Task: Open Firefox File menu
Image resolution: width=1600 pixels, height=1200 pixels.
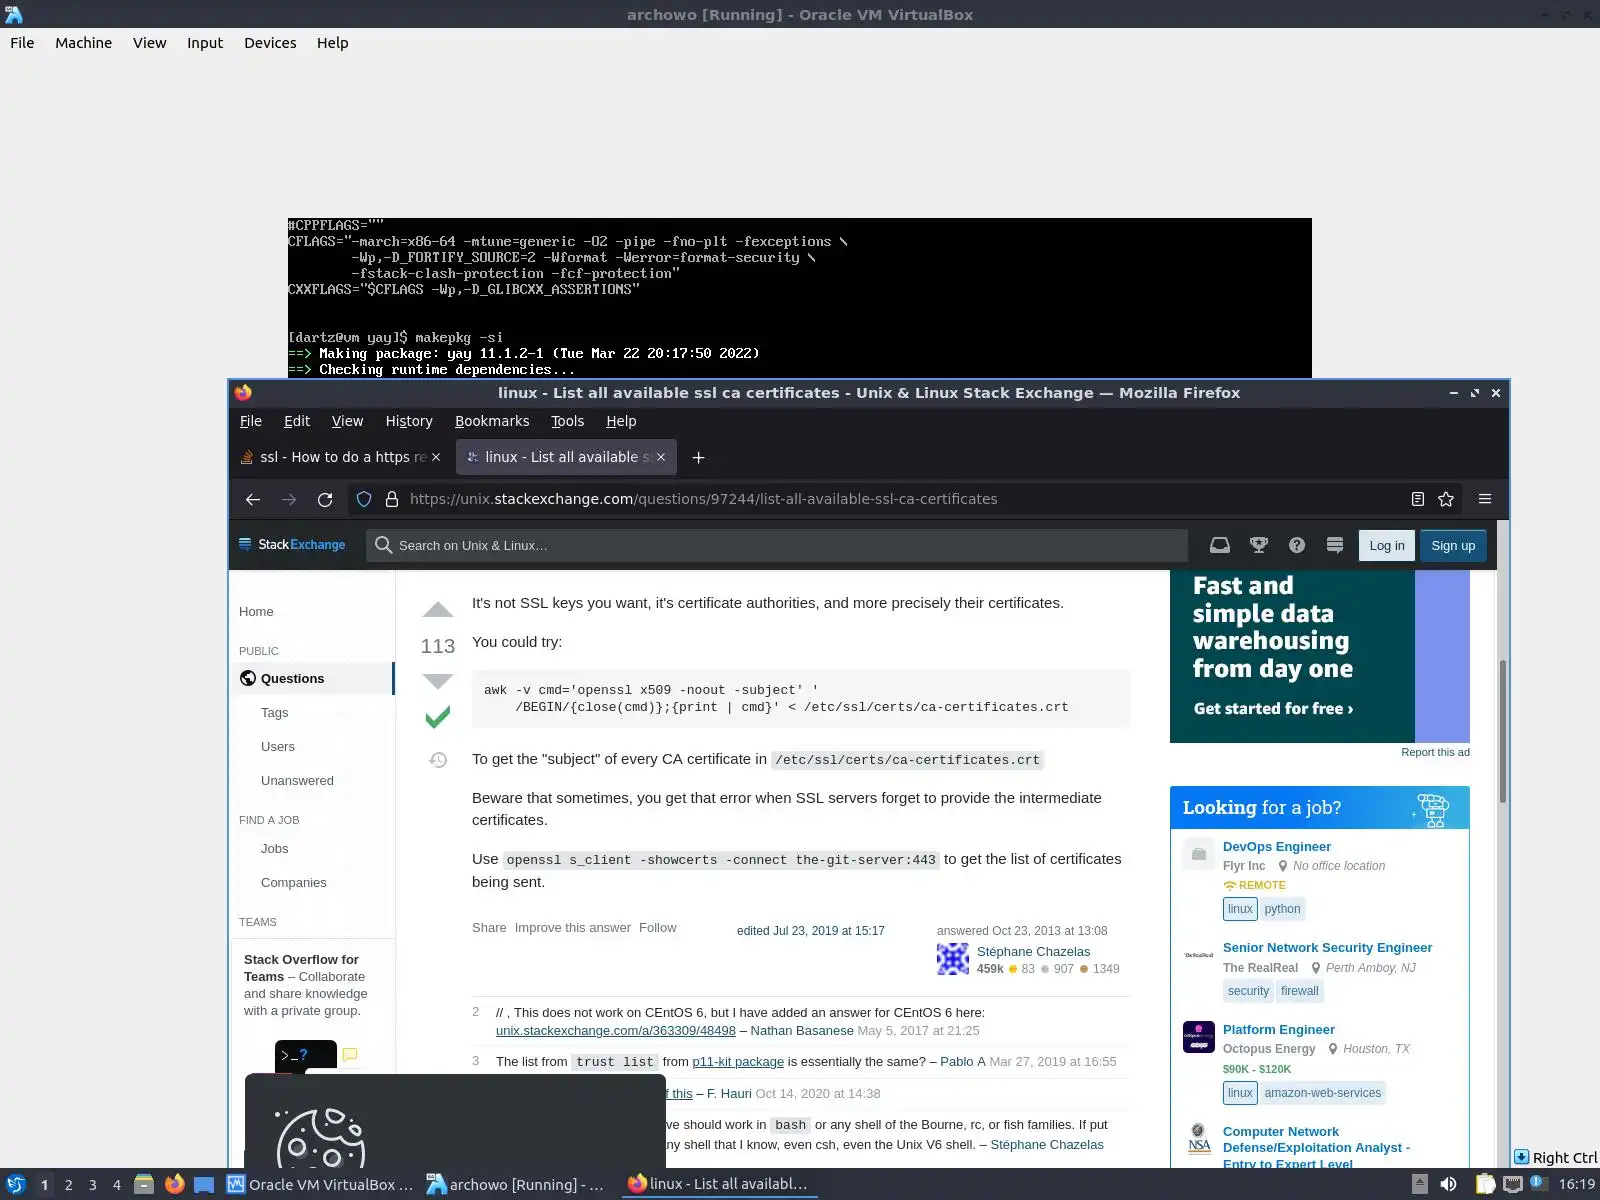Action: [251, 421]
